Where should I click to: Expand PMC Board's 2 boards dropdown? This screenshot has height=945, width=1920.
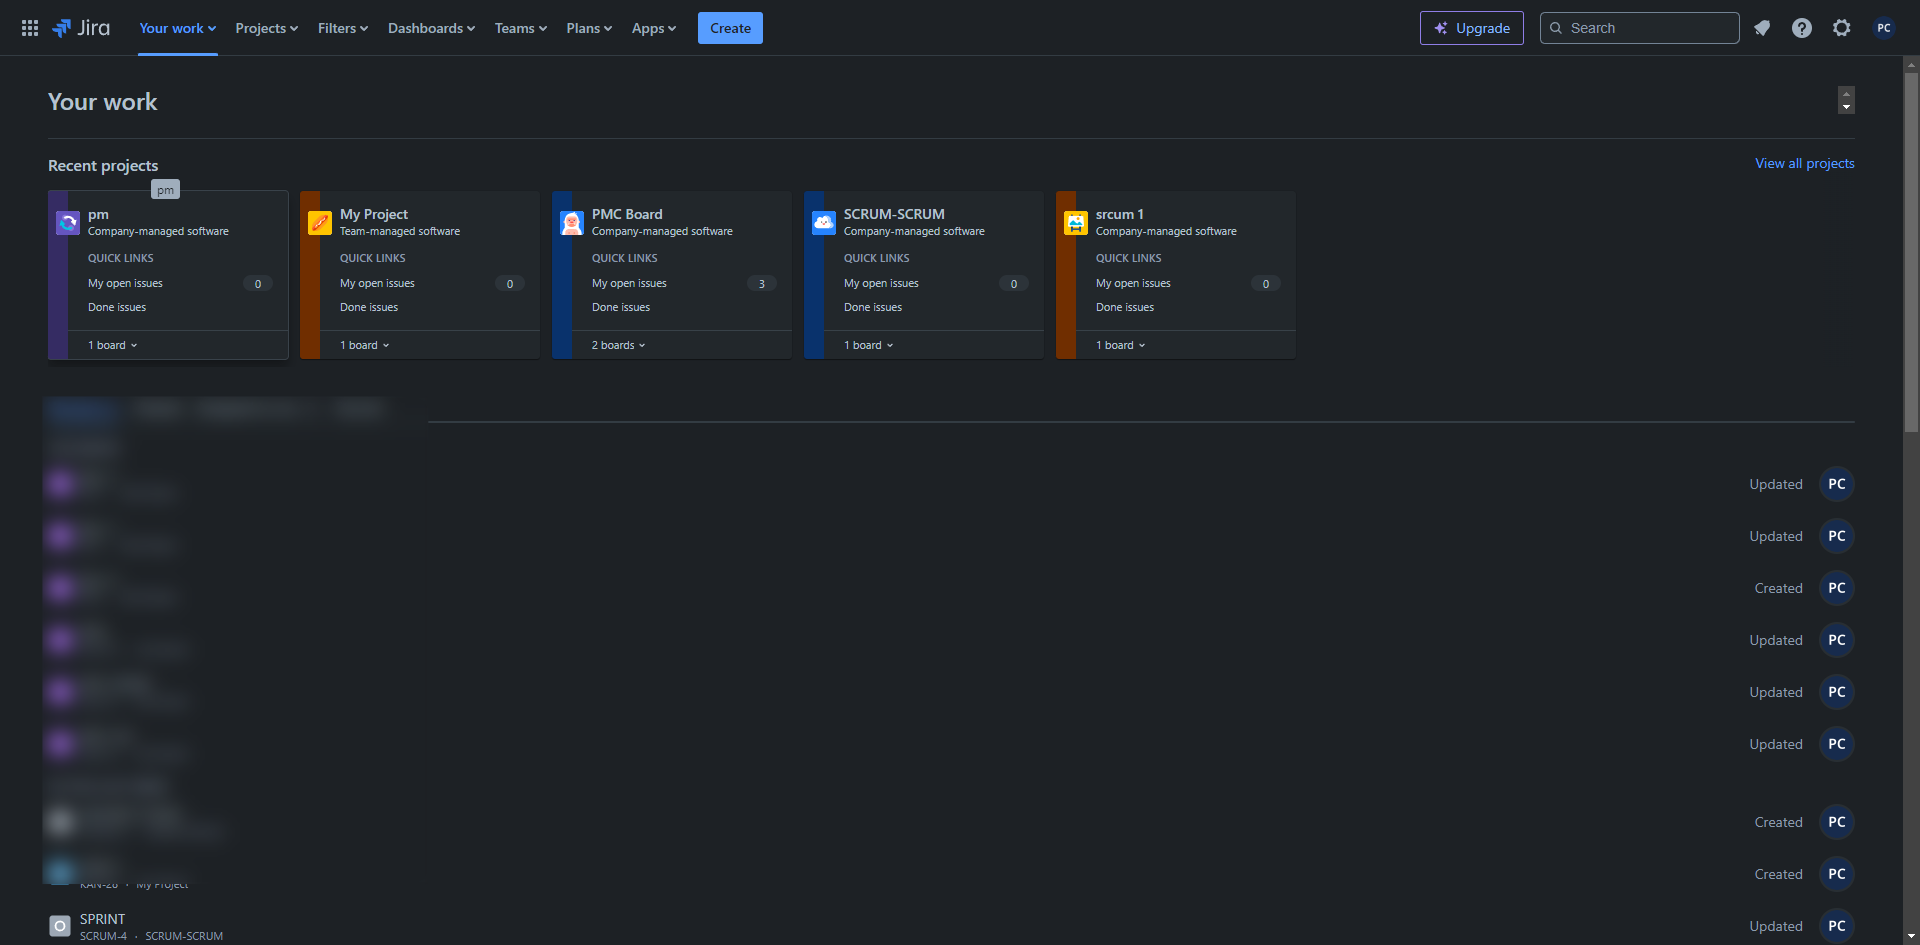point(619,345)
